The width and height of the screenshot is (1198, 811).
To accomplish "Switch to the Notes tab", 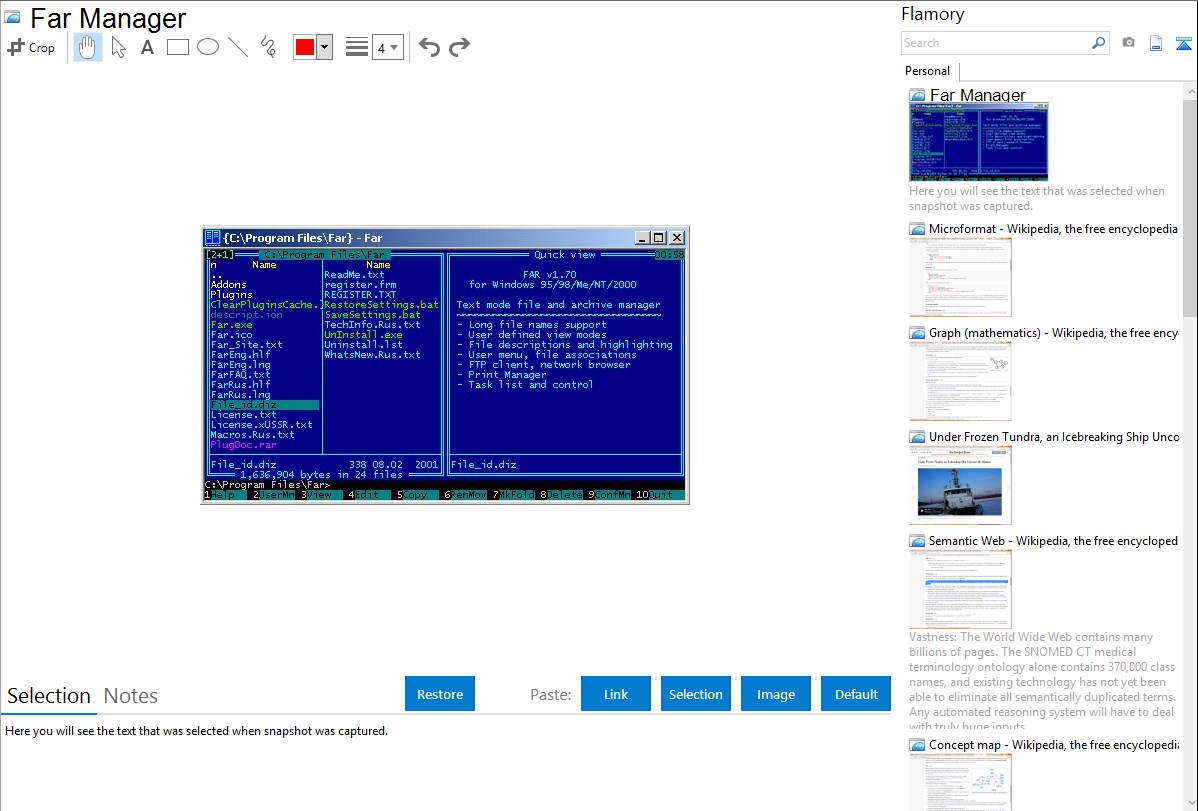I will point(131,696).
